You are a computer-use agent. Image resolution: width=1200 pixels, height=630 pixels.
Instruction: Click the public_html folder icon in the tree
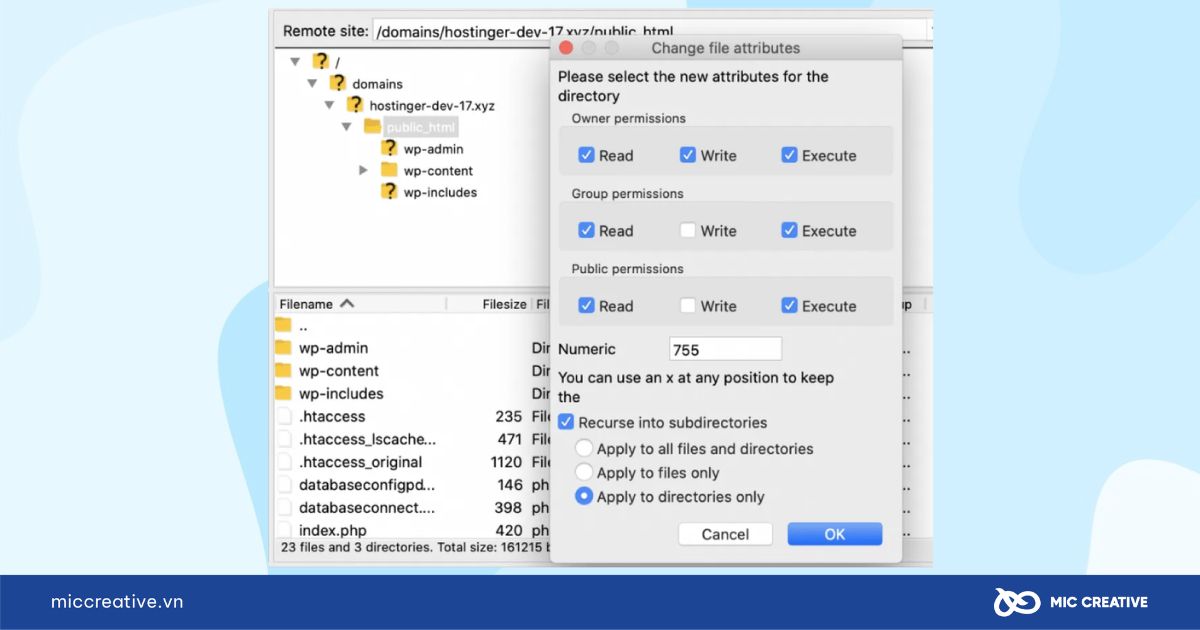(372, 126)
